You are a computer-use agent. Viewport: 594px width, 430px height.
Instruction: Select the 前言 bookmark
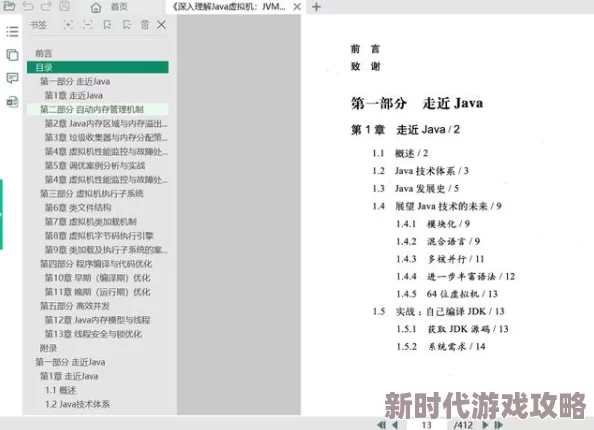(44, 53)
